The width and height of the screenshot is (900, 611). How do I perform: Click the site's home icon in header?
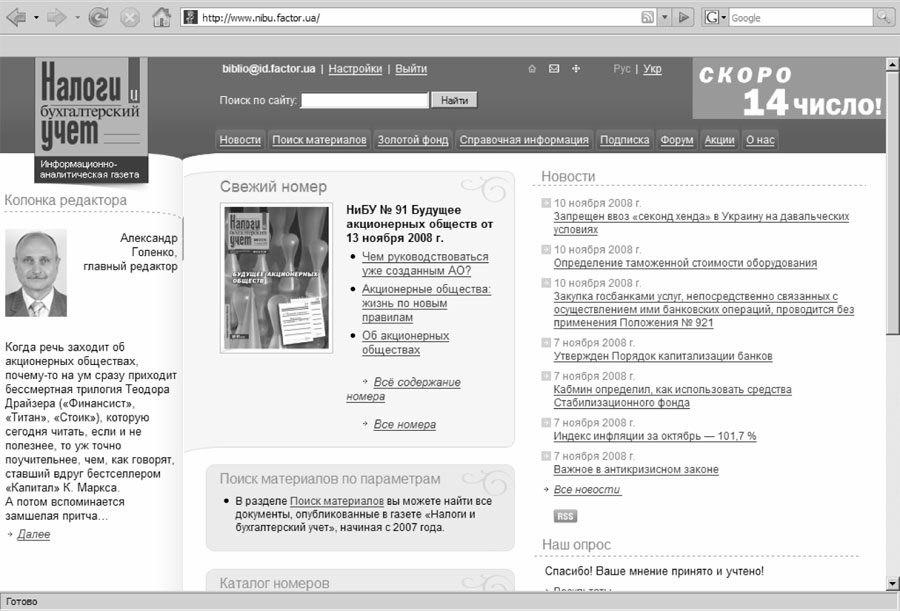[532, 69]
